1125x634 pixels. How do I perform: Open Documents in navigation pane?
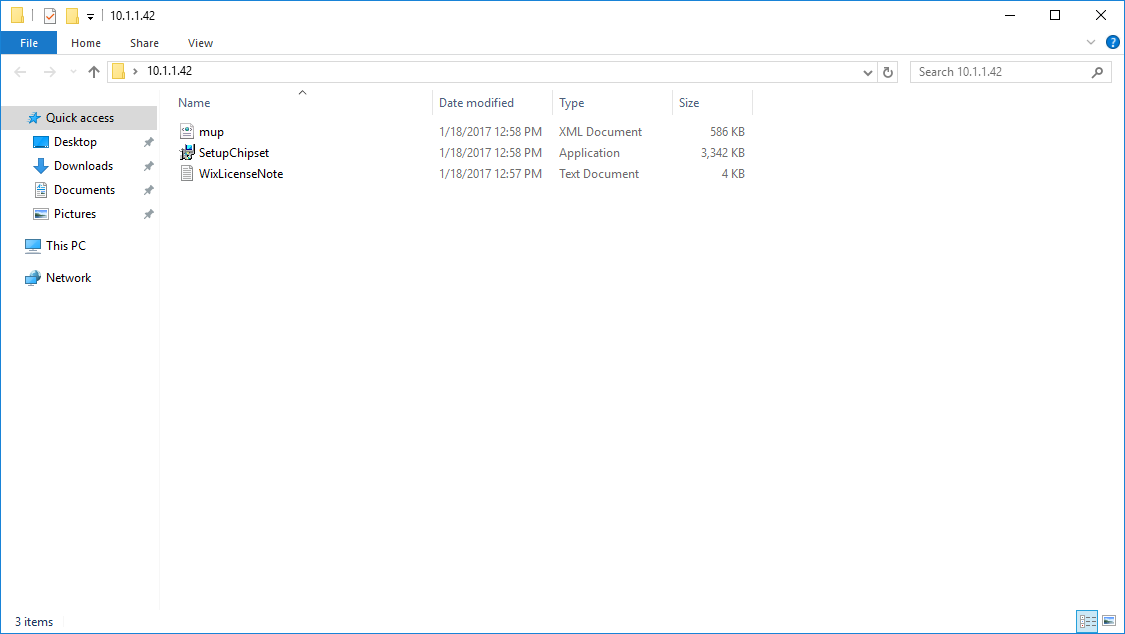point(84,190)
